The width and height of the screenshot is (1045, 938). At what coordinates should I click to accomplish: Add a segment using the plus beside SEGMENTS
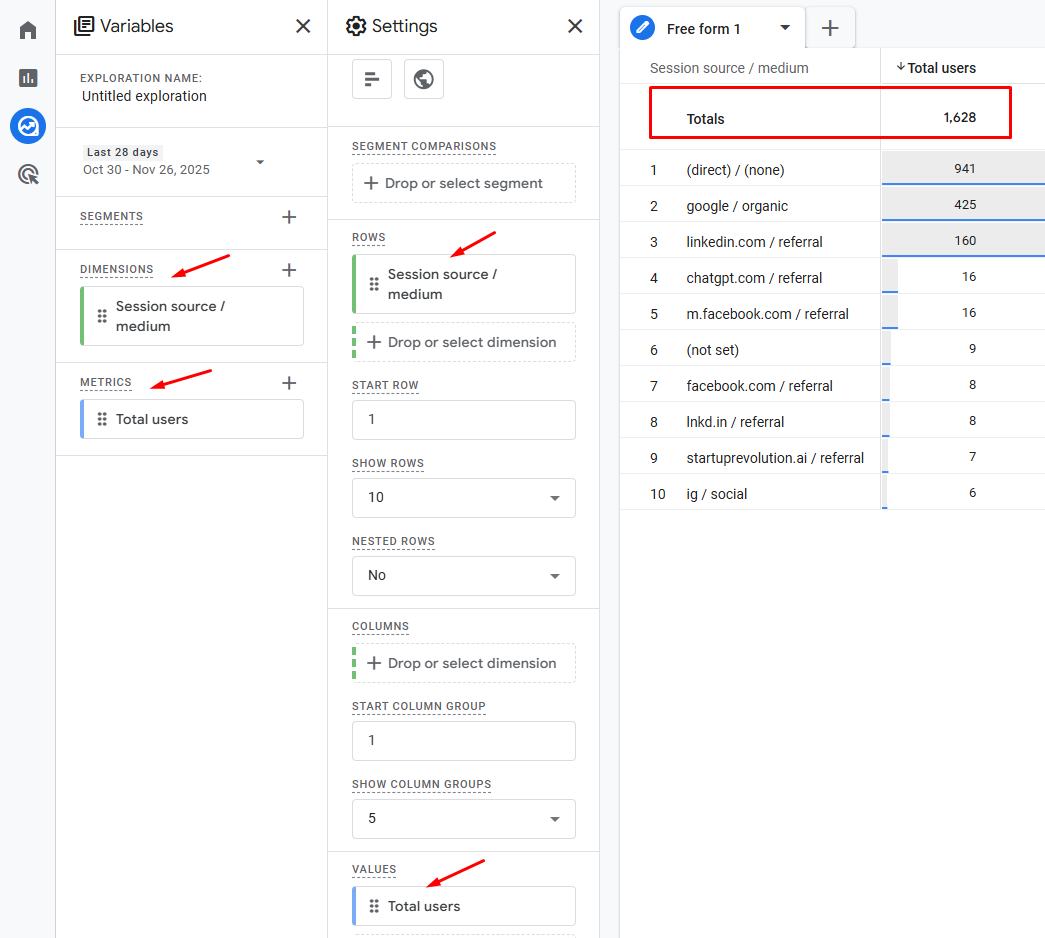(289, 216)
